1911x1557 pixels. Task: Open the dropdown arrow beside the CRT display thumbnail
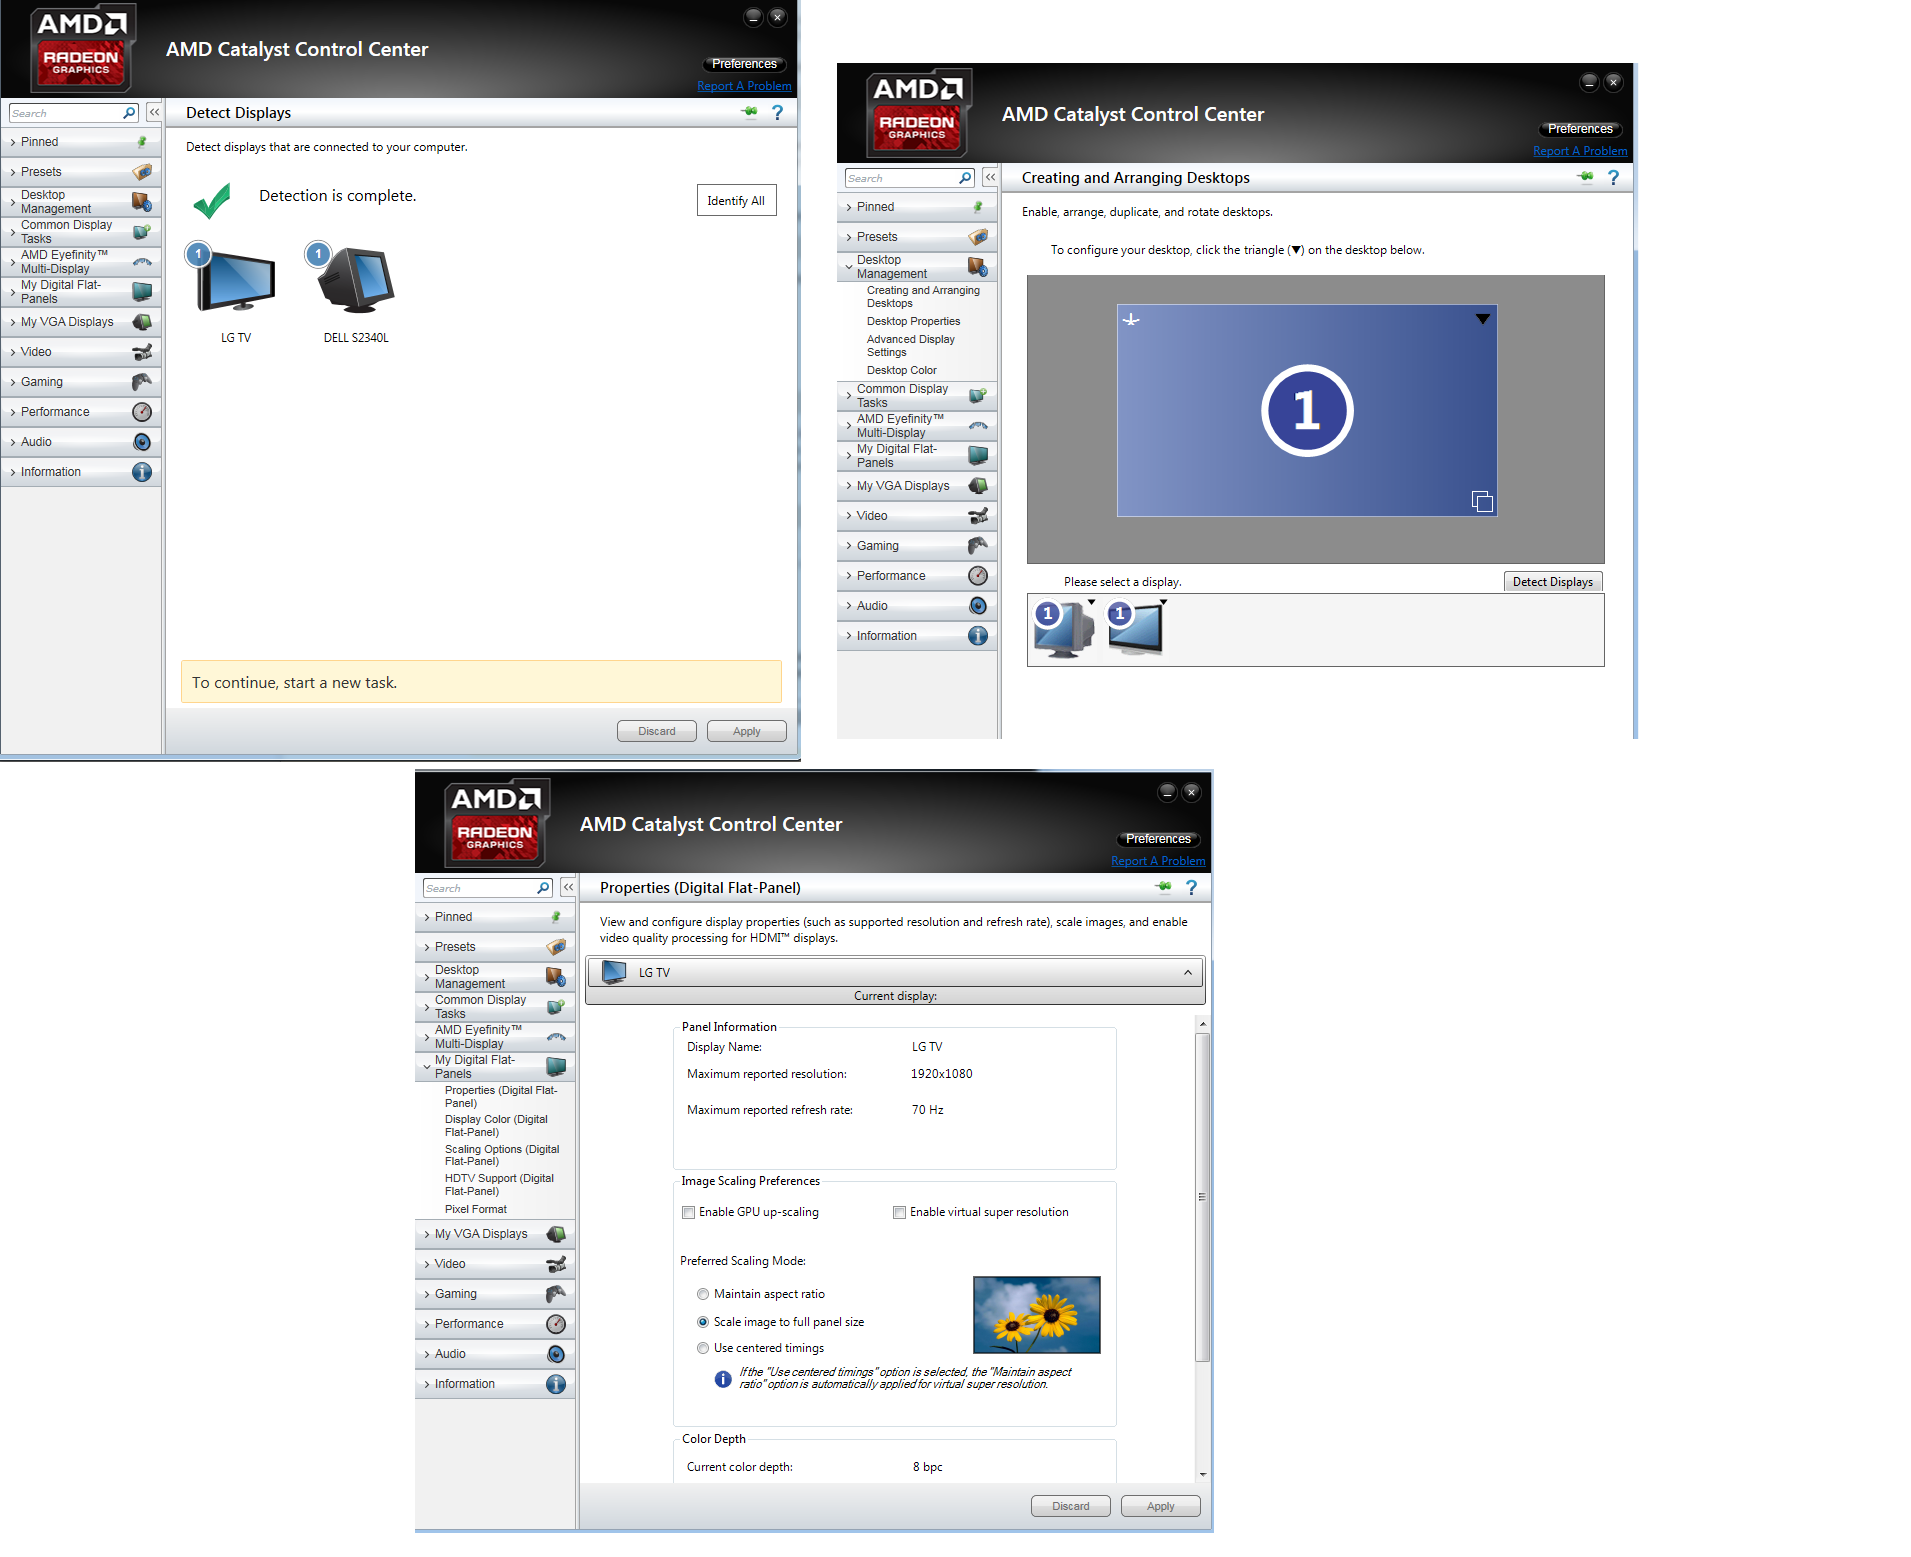click(1091, 602)
